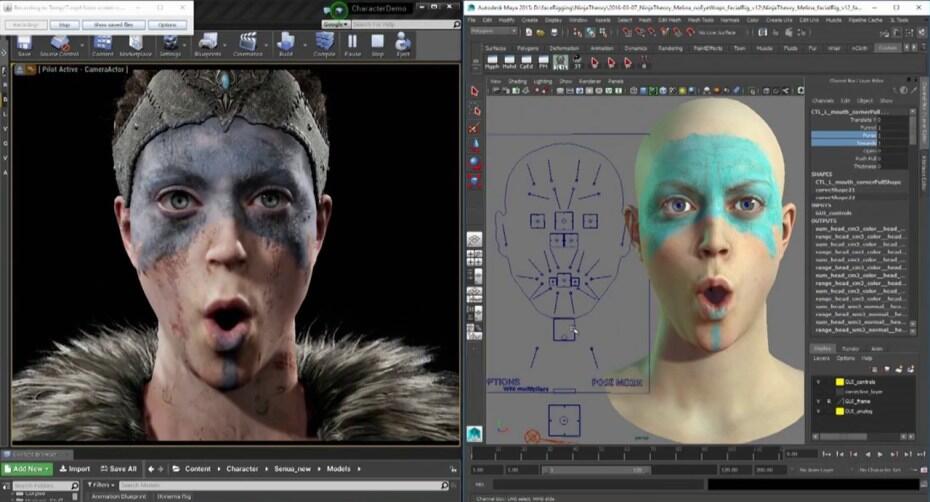Select Maya's Paint Selection tool

(474, 129)
